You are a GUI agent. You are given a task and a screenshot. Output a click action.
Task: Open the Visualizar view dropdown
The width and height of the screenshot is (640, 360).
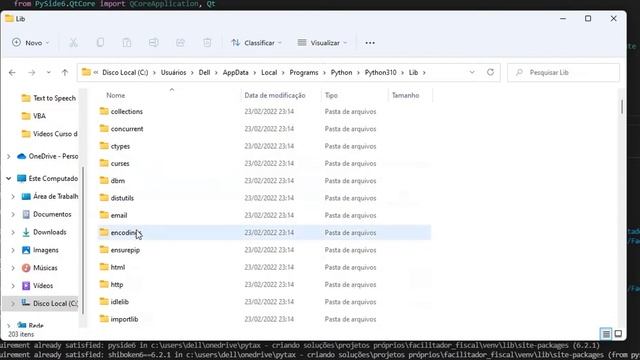[322, 42]
